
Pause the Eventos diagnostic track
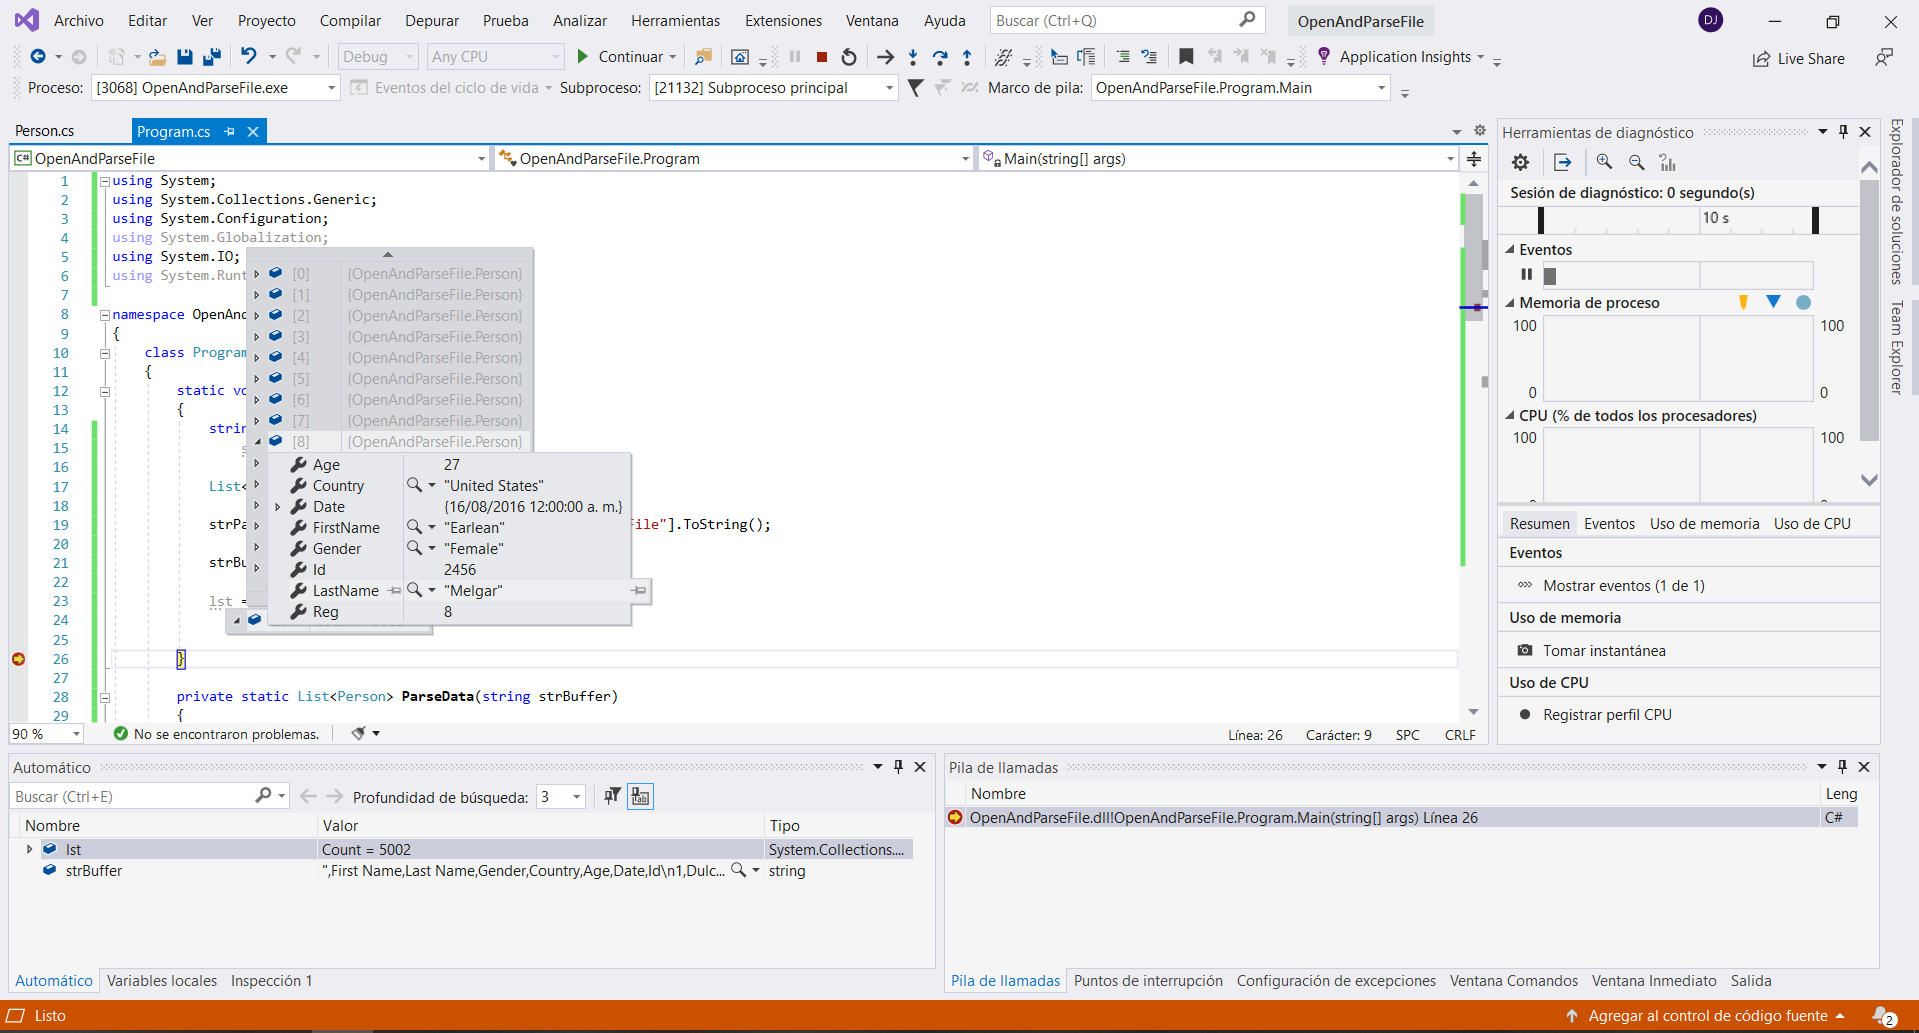[1526, 275]
